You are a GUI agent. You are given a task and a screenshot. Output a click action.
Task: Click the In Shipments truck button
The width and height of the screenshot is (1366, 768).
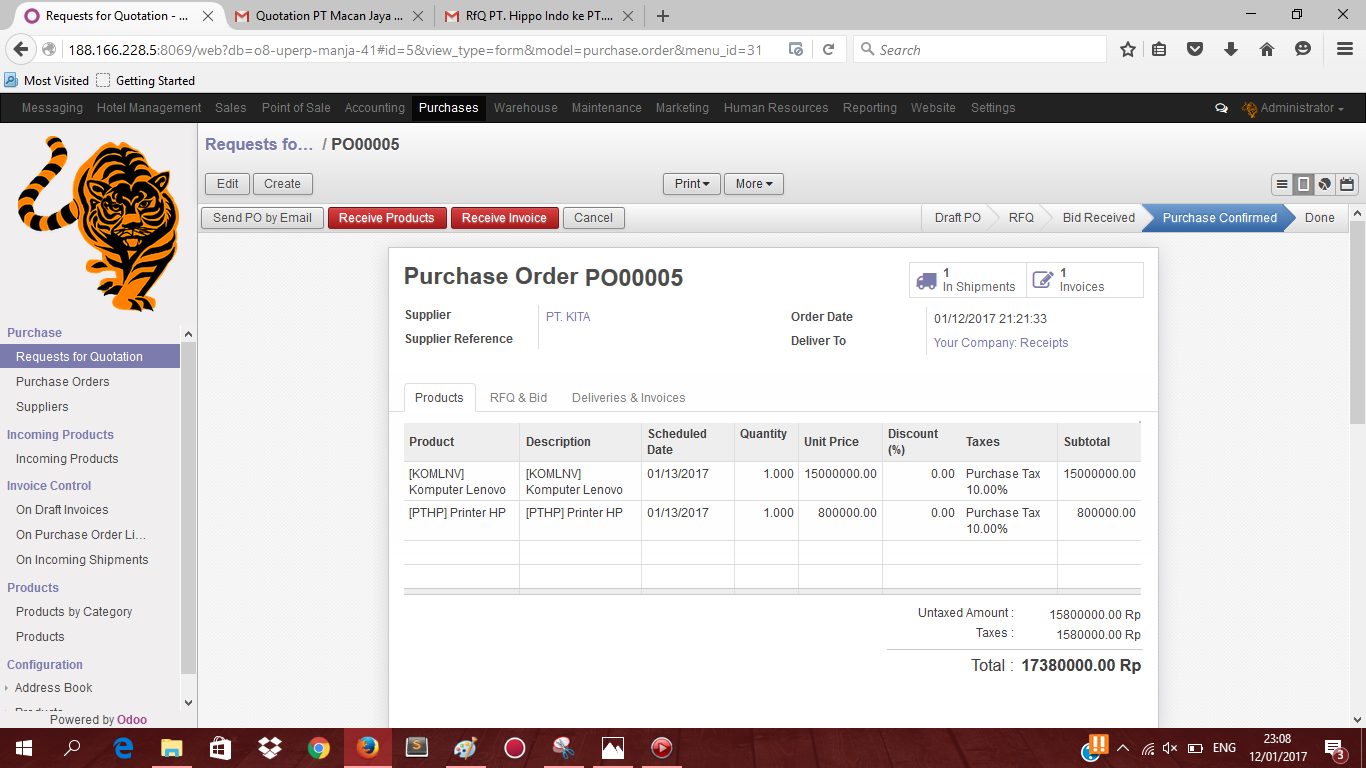[968, 280]
